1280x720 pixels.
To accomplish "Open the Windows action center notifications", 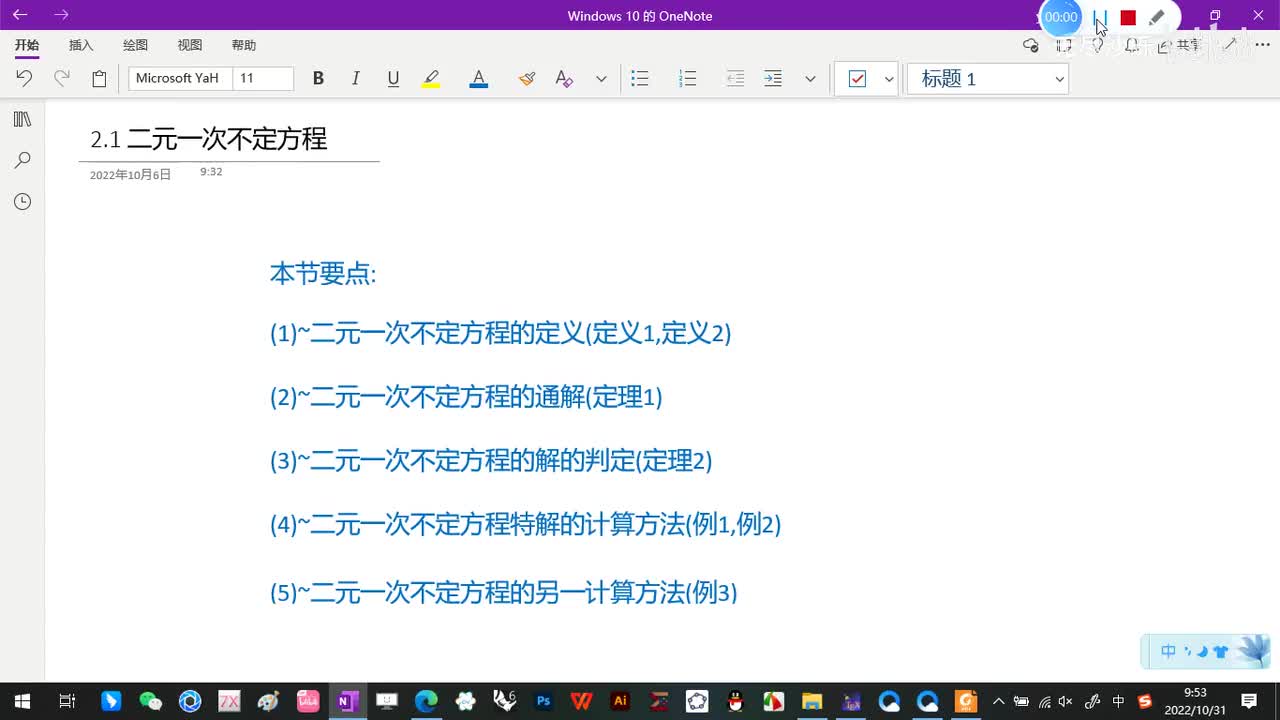I will click(1249, 701).
